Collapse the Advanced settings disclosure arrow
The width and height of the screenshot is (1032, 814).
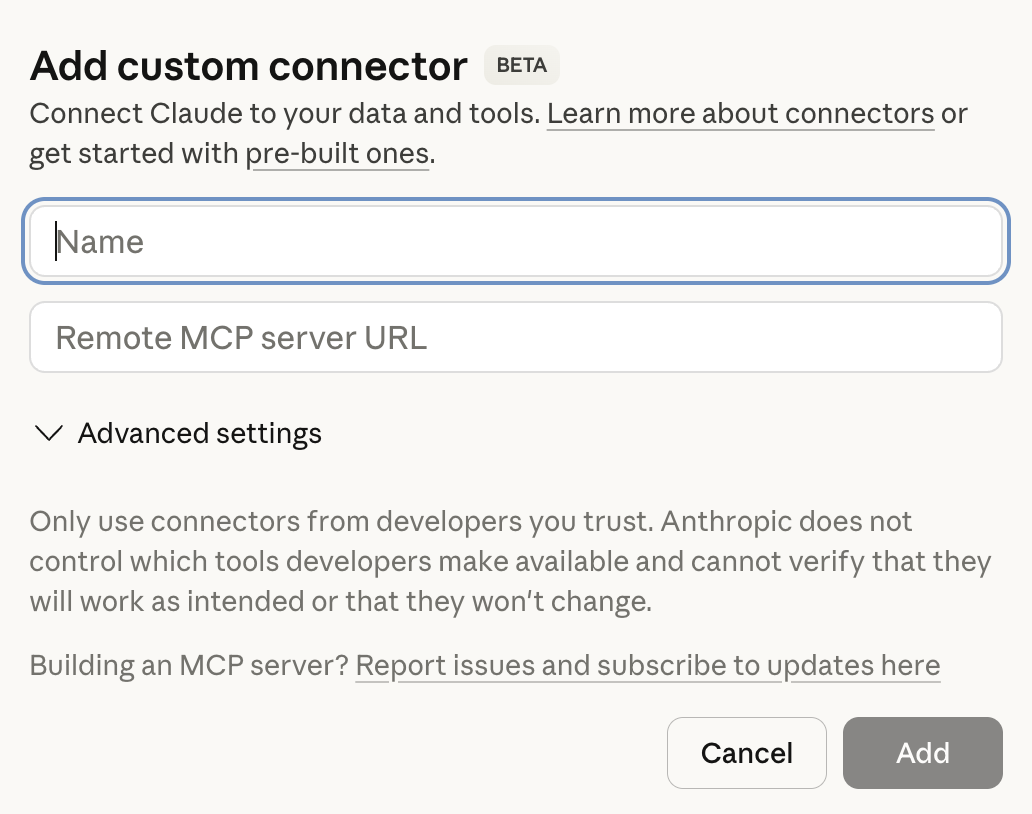pyautogui.click(x=48, y=434)
